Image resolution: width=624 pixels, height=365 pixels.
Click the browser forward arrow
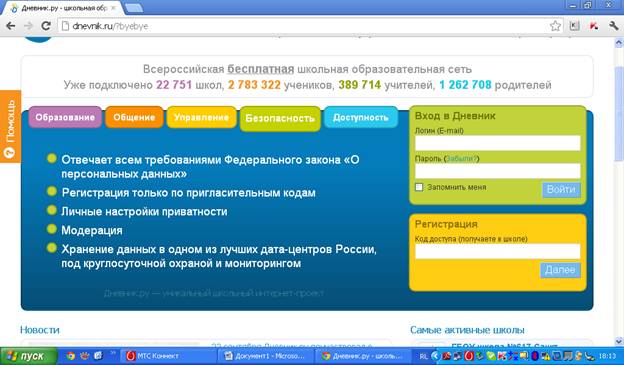tap(28, 26)
